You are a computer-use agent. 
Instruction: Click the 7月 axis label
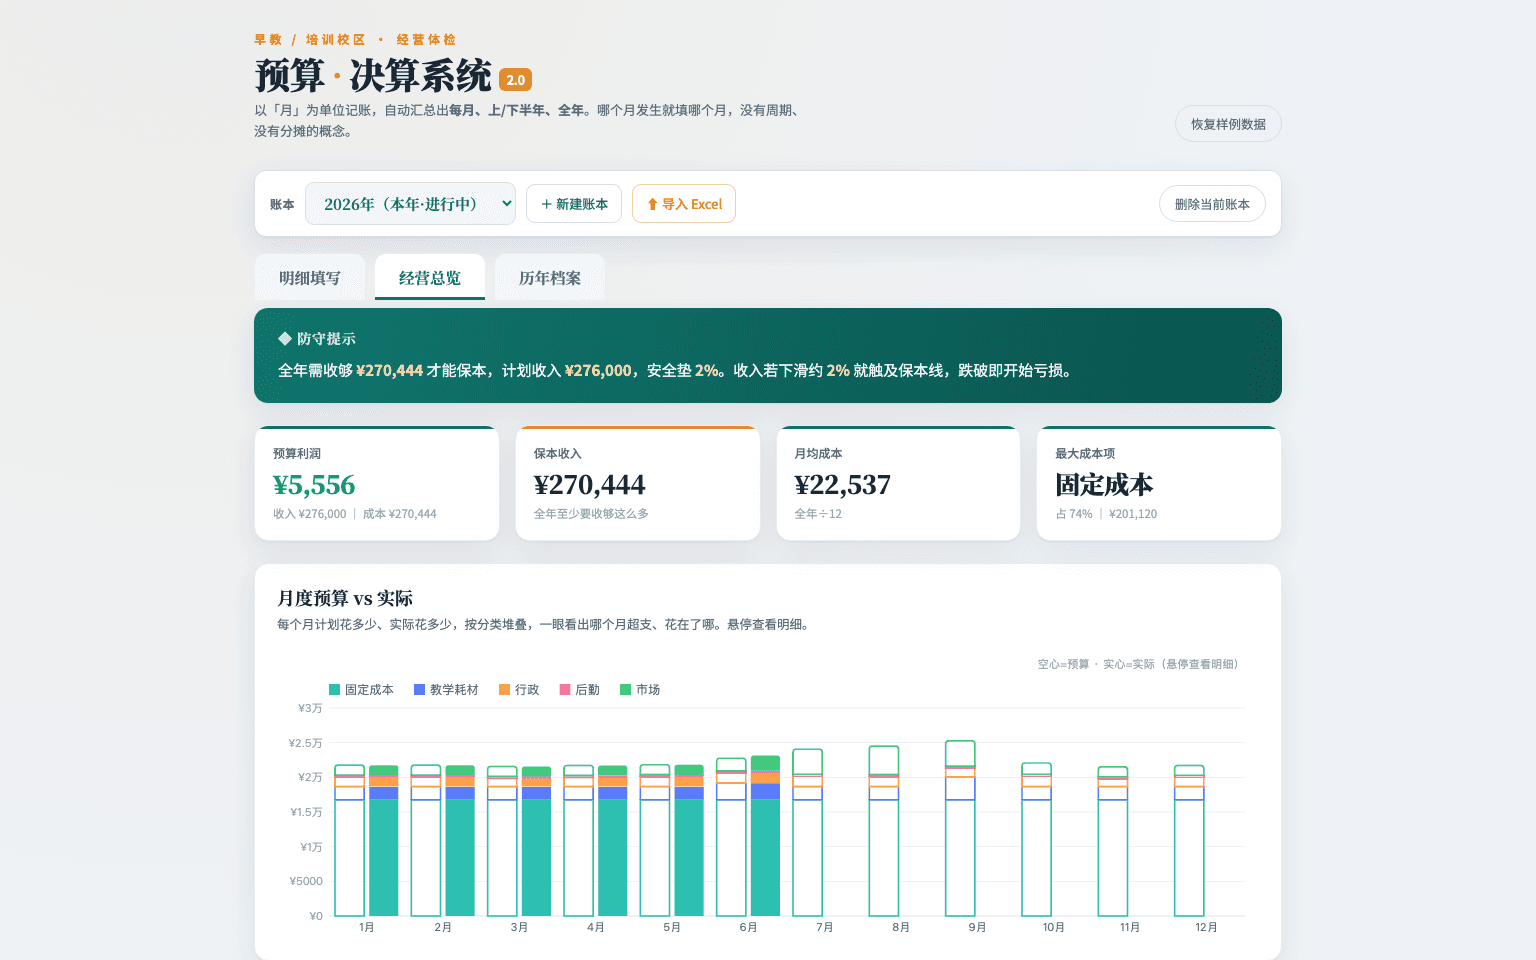click(824, 927)
